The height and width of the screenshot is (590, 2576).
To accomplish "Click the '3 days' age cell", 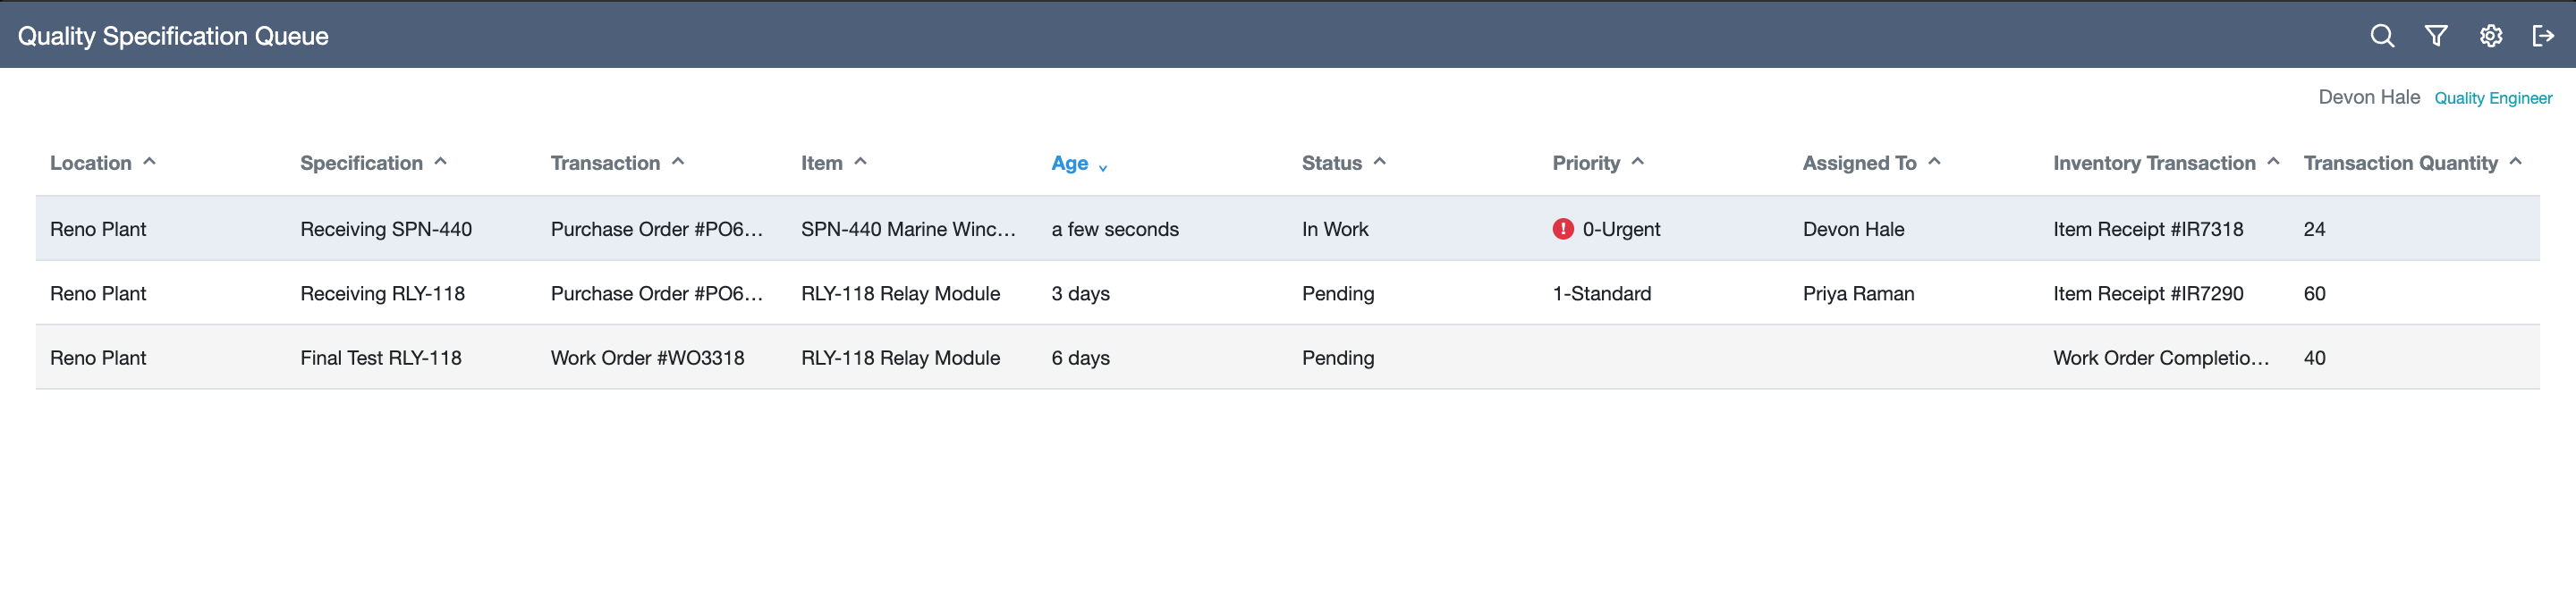I will pyautogui.click(x=1080, y=293).
